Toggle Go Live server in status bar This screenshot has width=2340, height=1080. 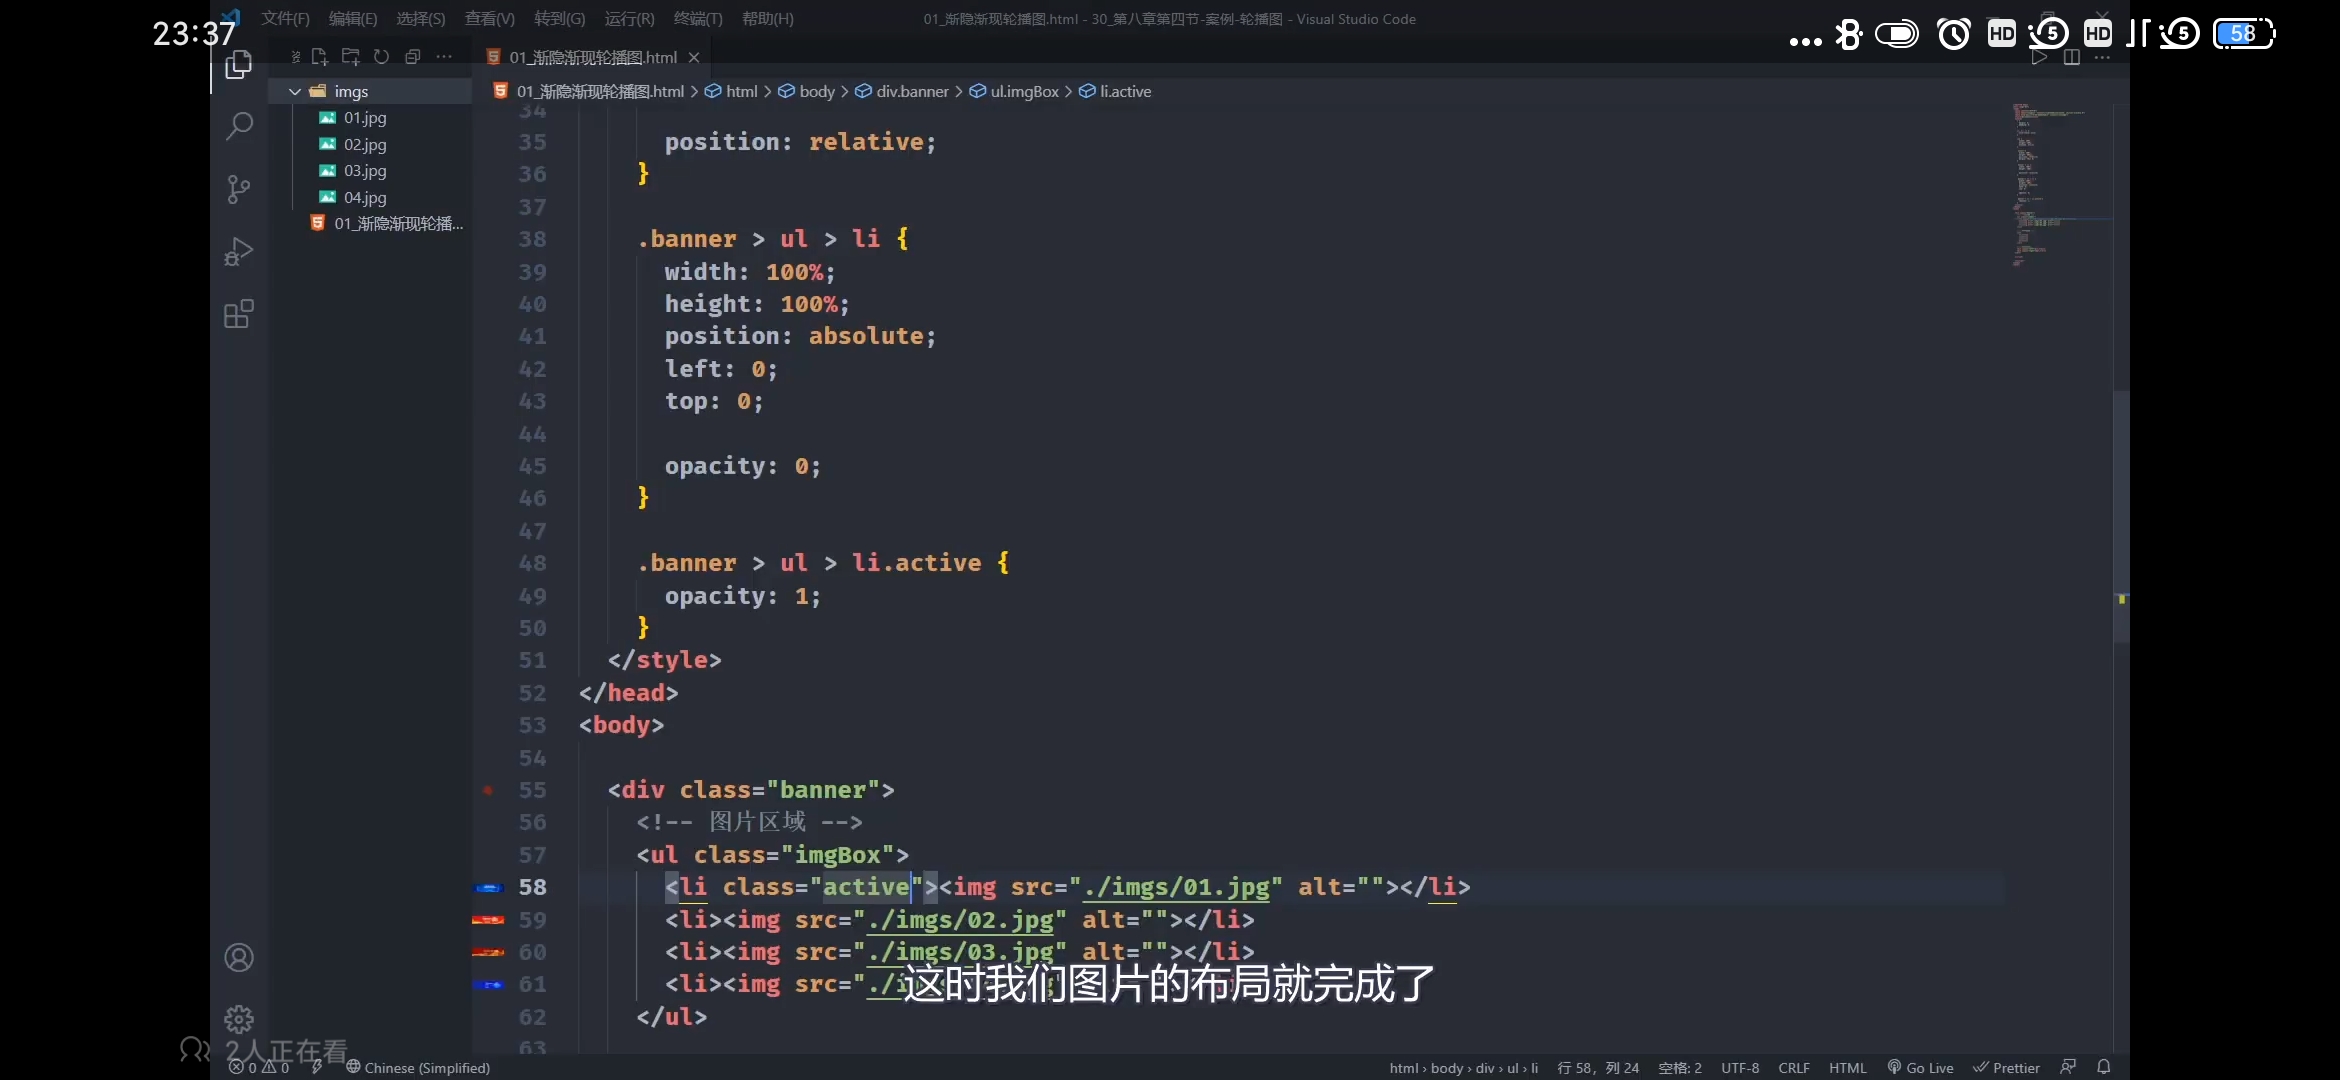1920,1067
